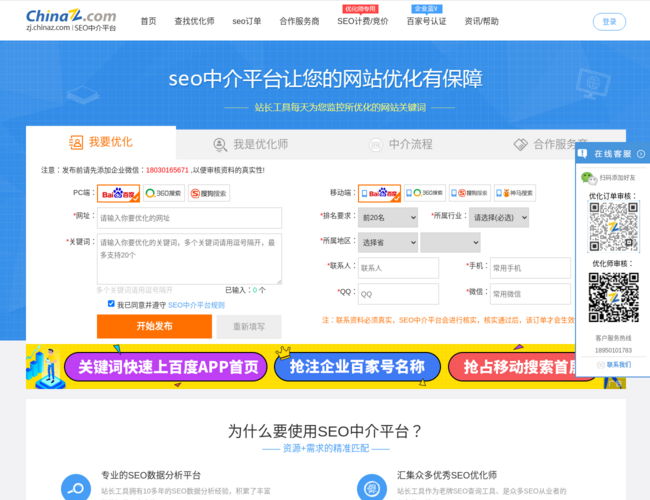Click the 企业蓝V blue badge
Image resolution: width=650 pixels, height=500 pixels.
pos(427,9)
